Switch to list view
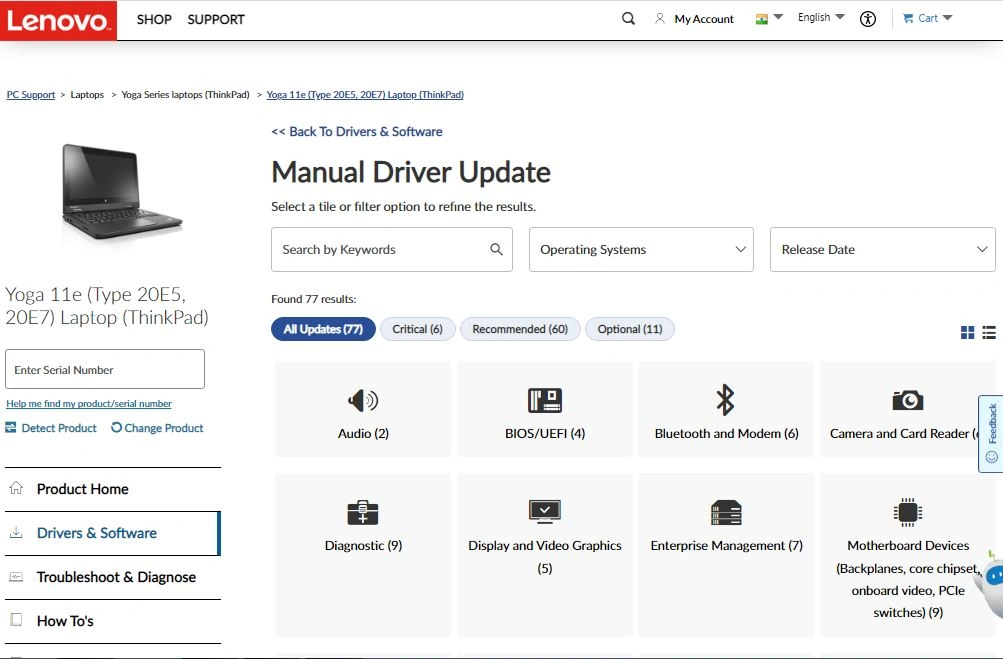This screenshot has width=1003, height=659. (989, 333)
